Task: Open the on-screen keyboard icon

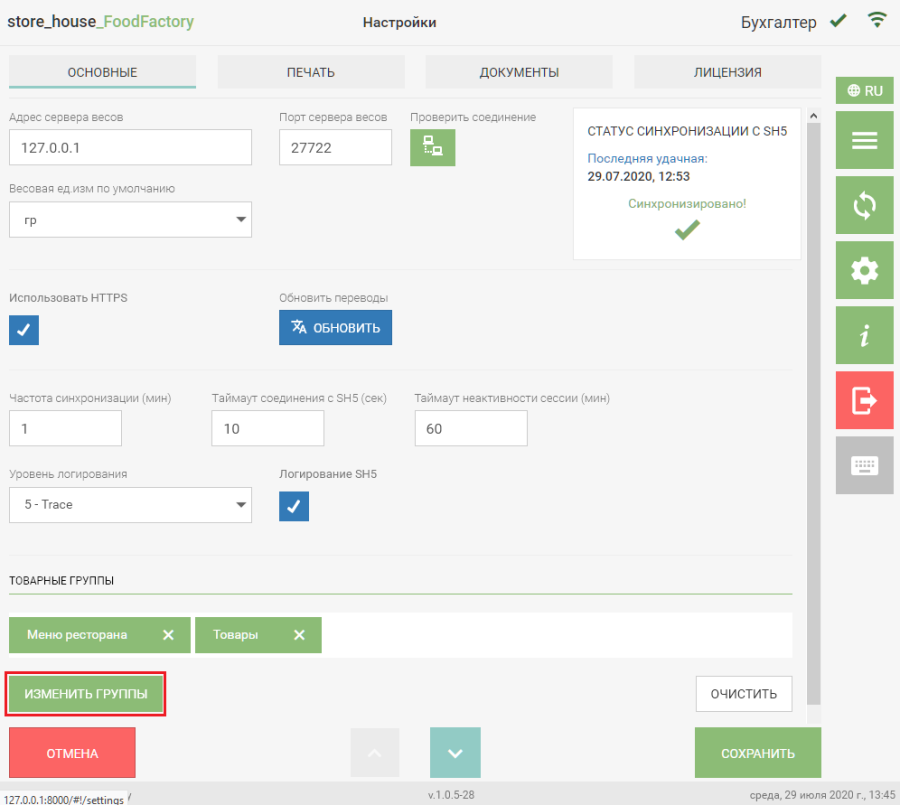Action: [864, 465]
